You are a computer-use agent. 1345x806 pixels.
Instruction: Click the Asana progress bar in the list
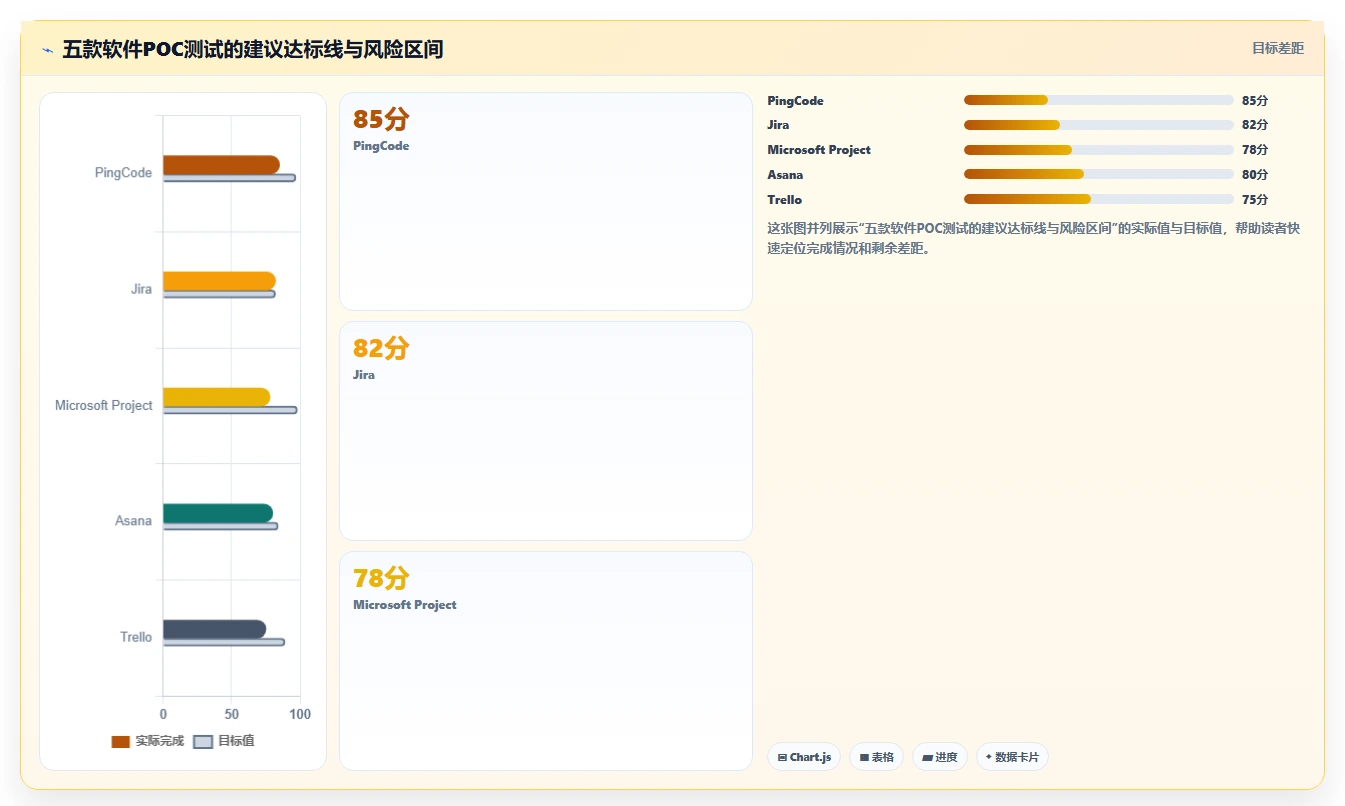(x=1098, y=174)
